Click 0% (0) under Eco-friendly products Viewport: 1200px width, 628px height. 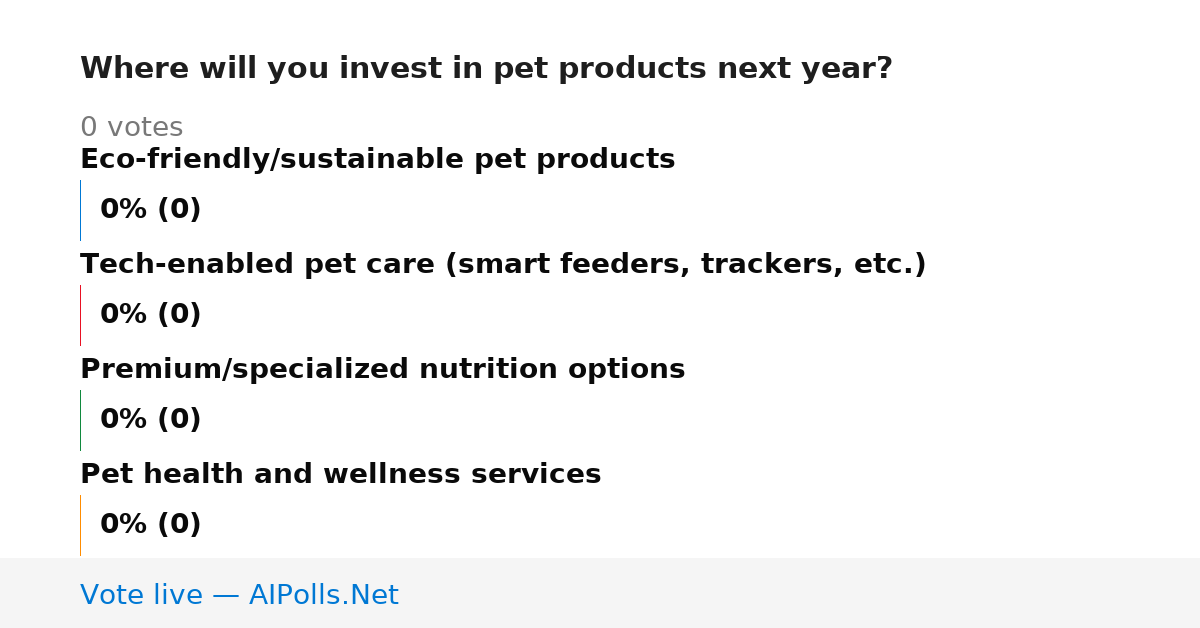pyautogui.click(x=150, y=210)
